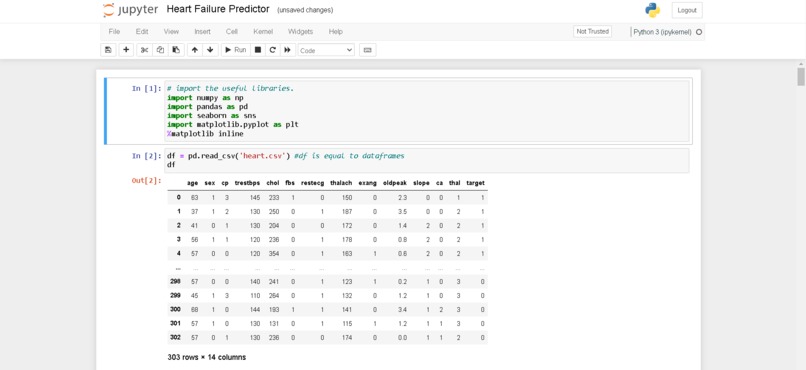Click the 'thal' column header
Screen dimensions: 806x370
pos(454,183)
